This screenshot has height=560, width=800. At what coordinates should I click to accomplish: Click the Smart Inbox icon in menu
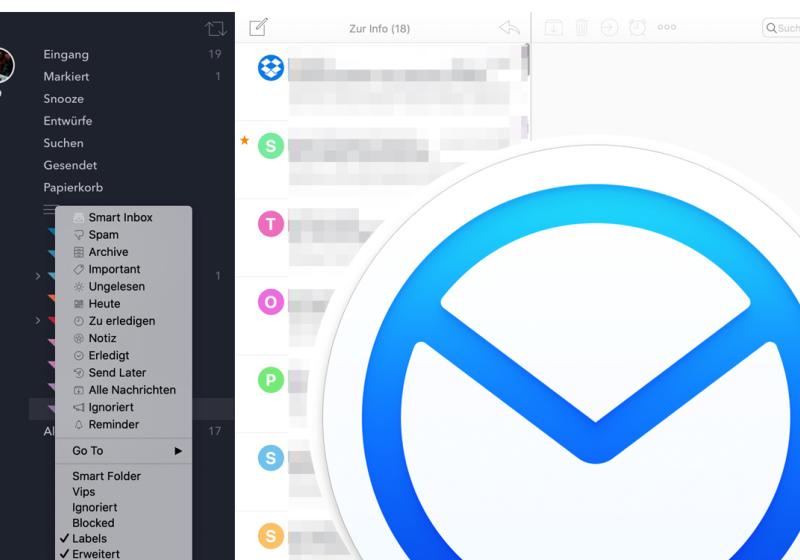pos(79,218)
